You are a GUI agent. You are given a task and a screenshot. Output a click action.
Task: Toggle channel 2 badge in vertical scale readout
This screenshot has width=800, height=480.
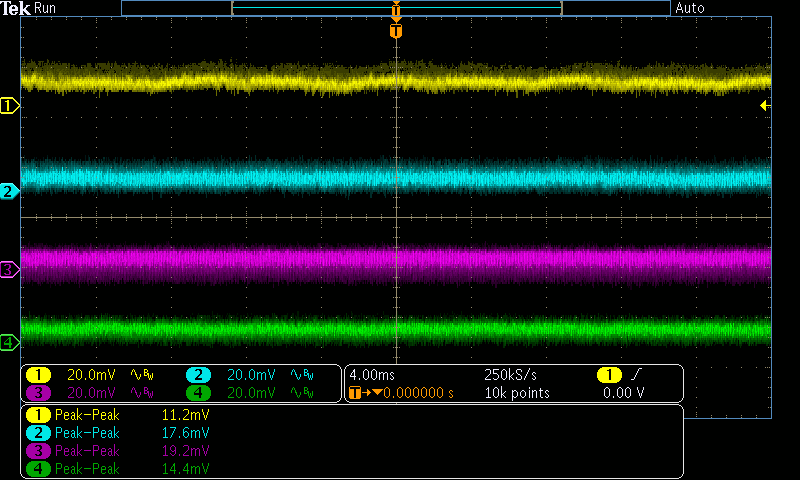[198, 375]
